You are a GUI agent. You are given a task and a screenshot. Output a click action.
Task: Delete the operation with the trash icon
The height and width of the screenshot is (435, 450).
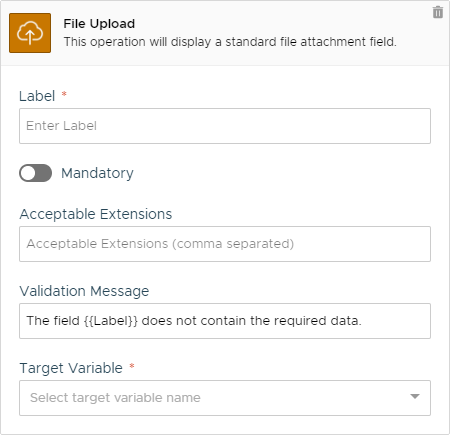point(438,12)
